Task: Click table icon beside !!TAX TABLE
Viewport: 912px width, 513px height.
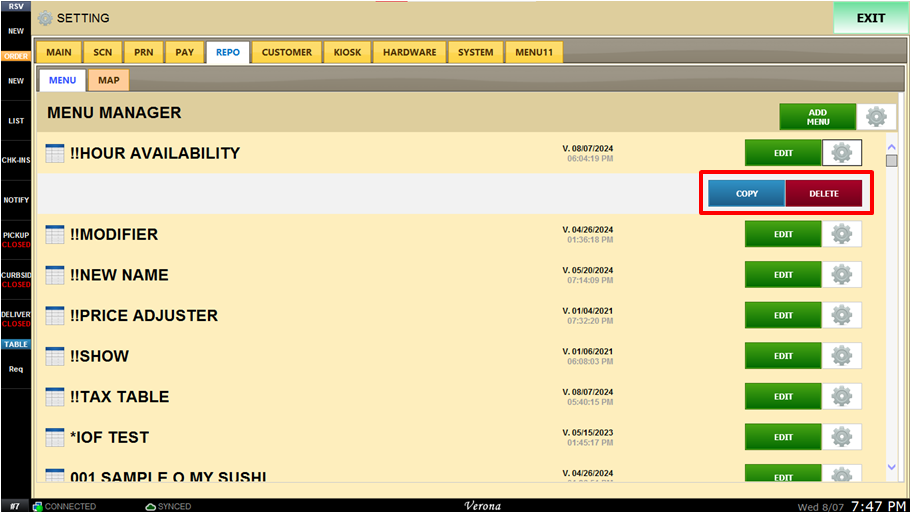Action: point(55,397)
